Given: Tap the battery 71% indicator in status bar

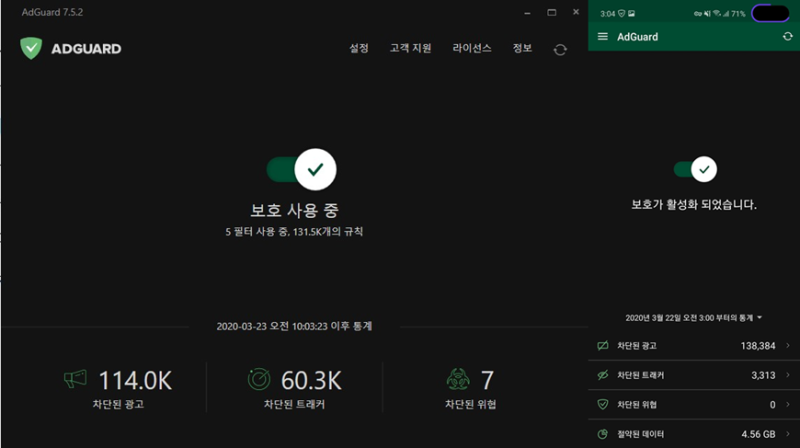Looking at the screenshot, I should coord(738,14).
